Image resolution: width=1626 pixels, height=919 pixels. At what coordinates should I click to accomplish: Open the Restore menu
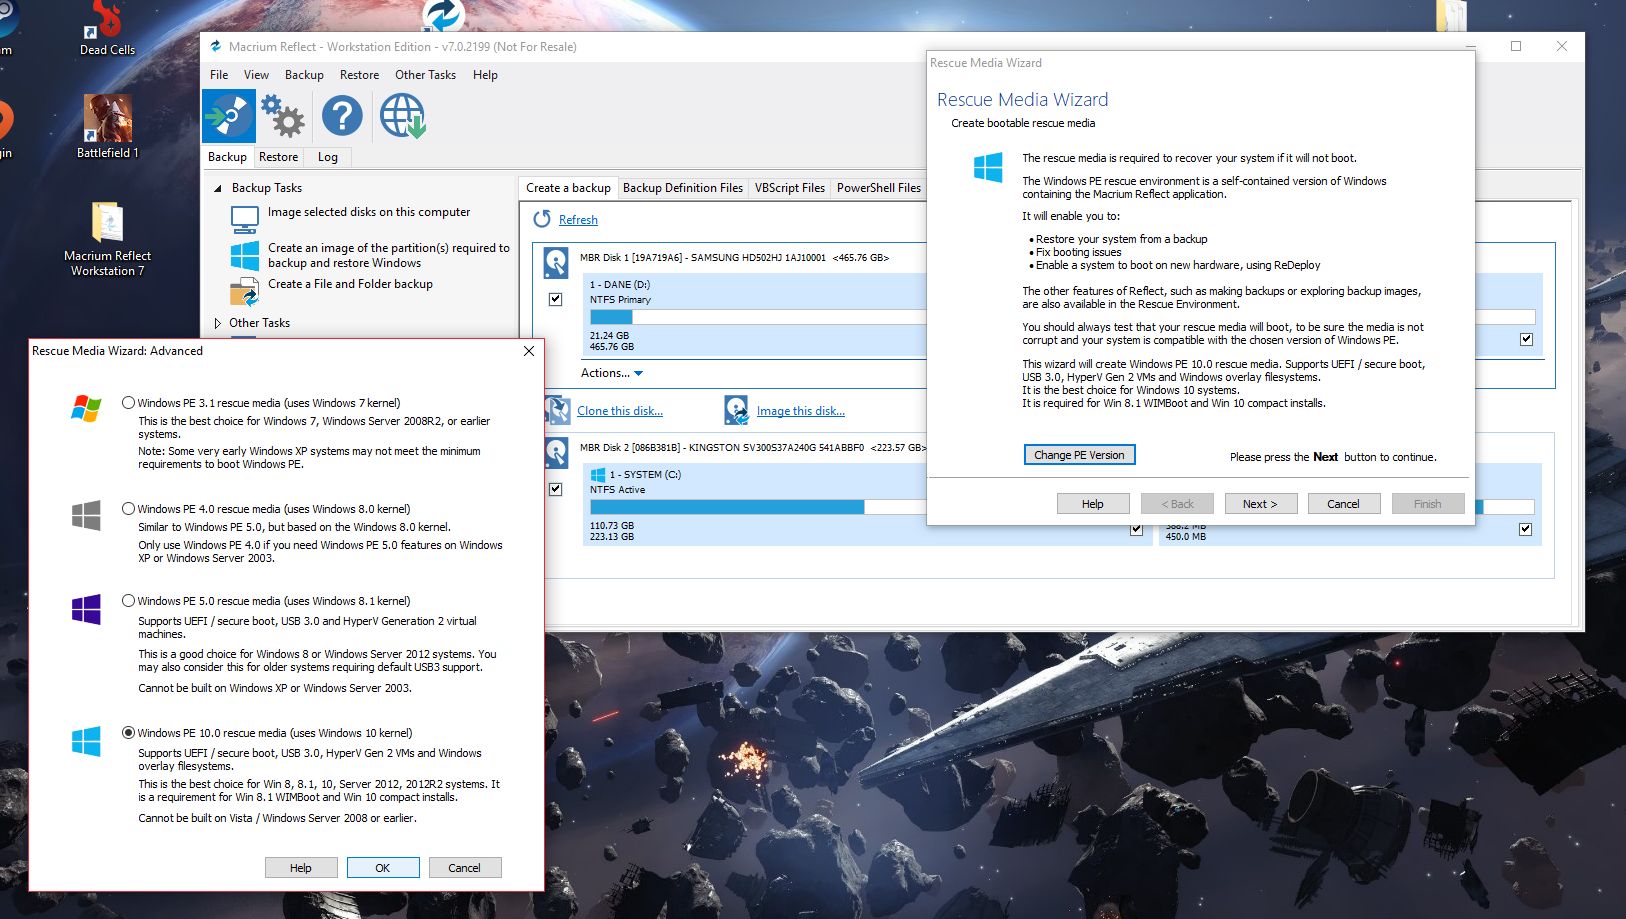coord(359,75)
